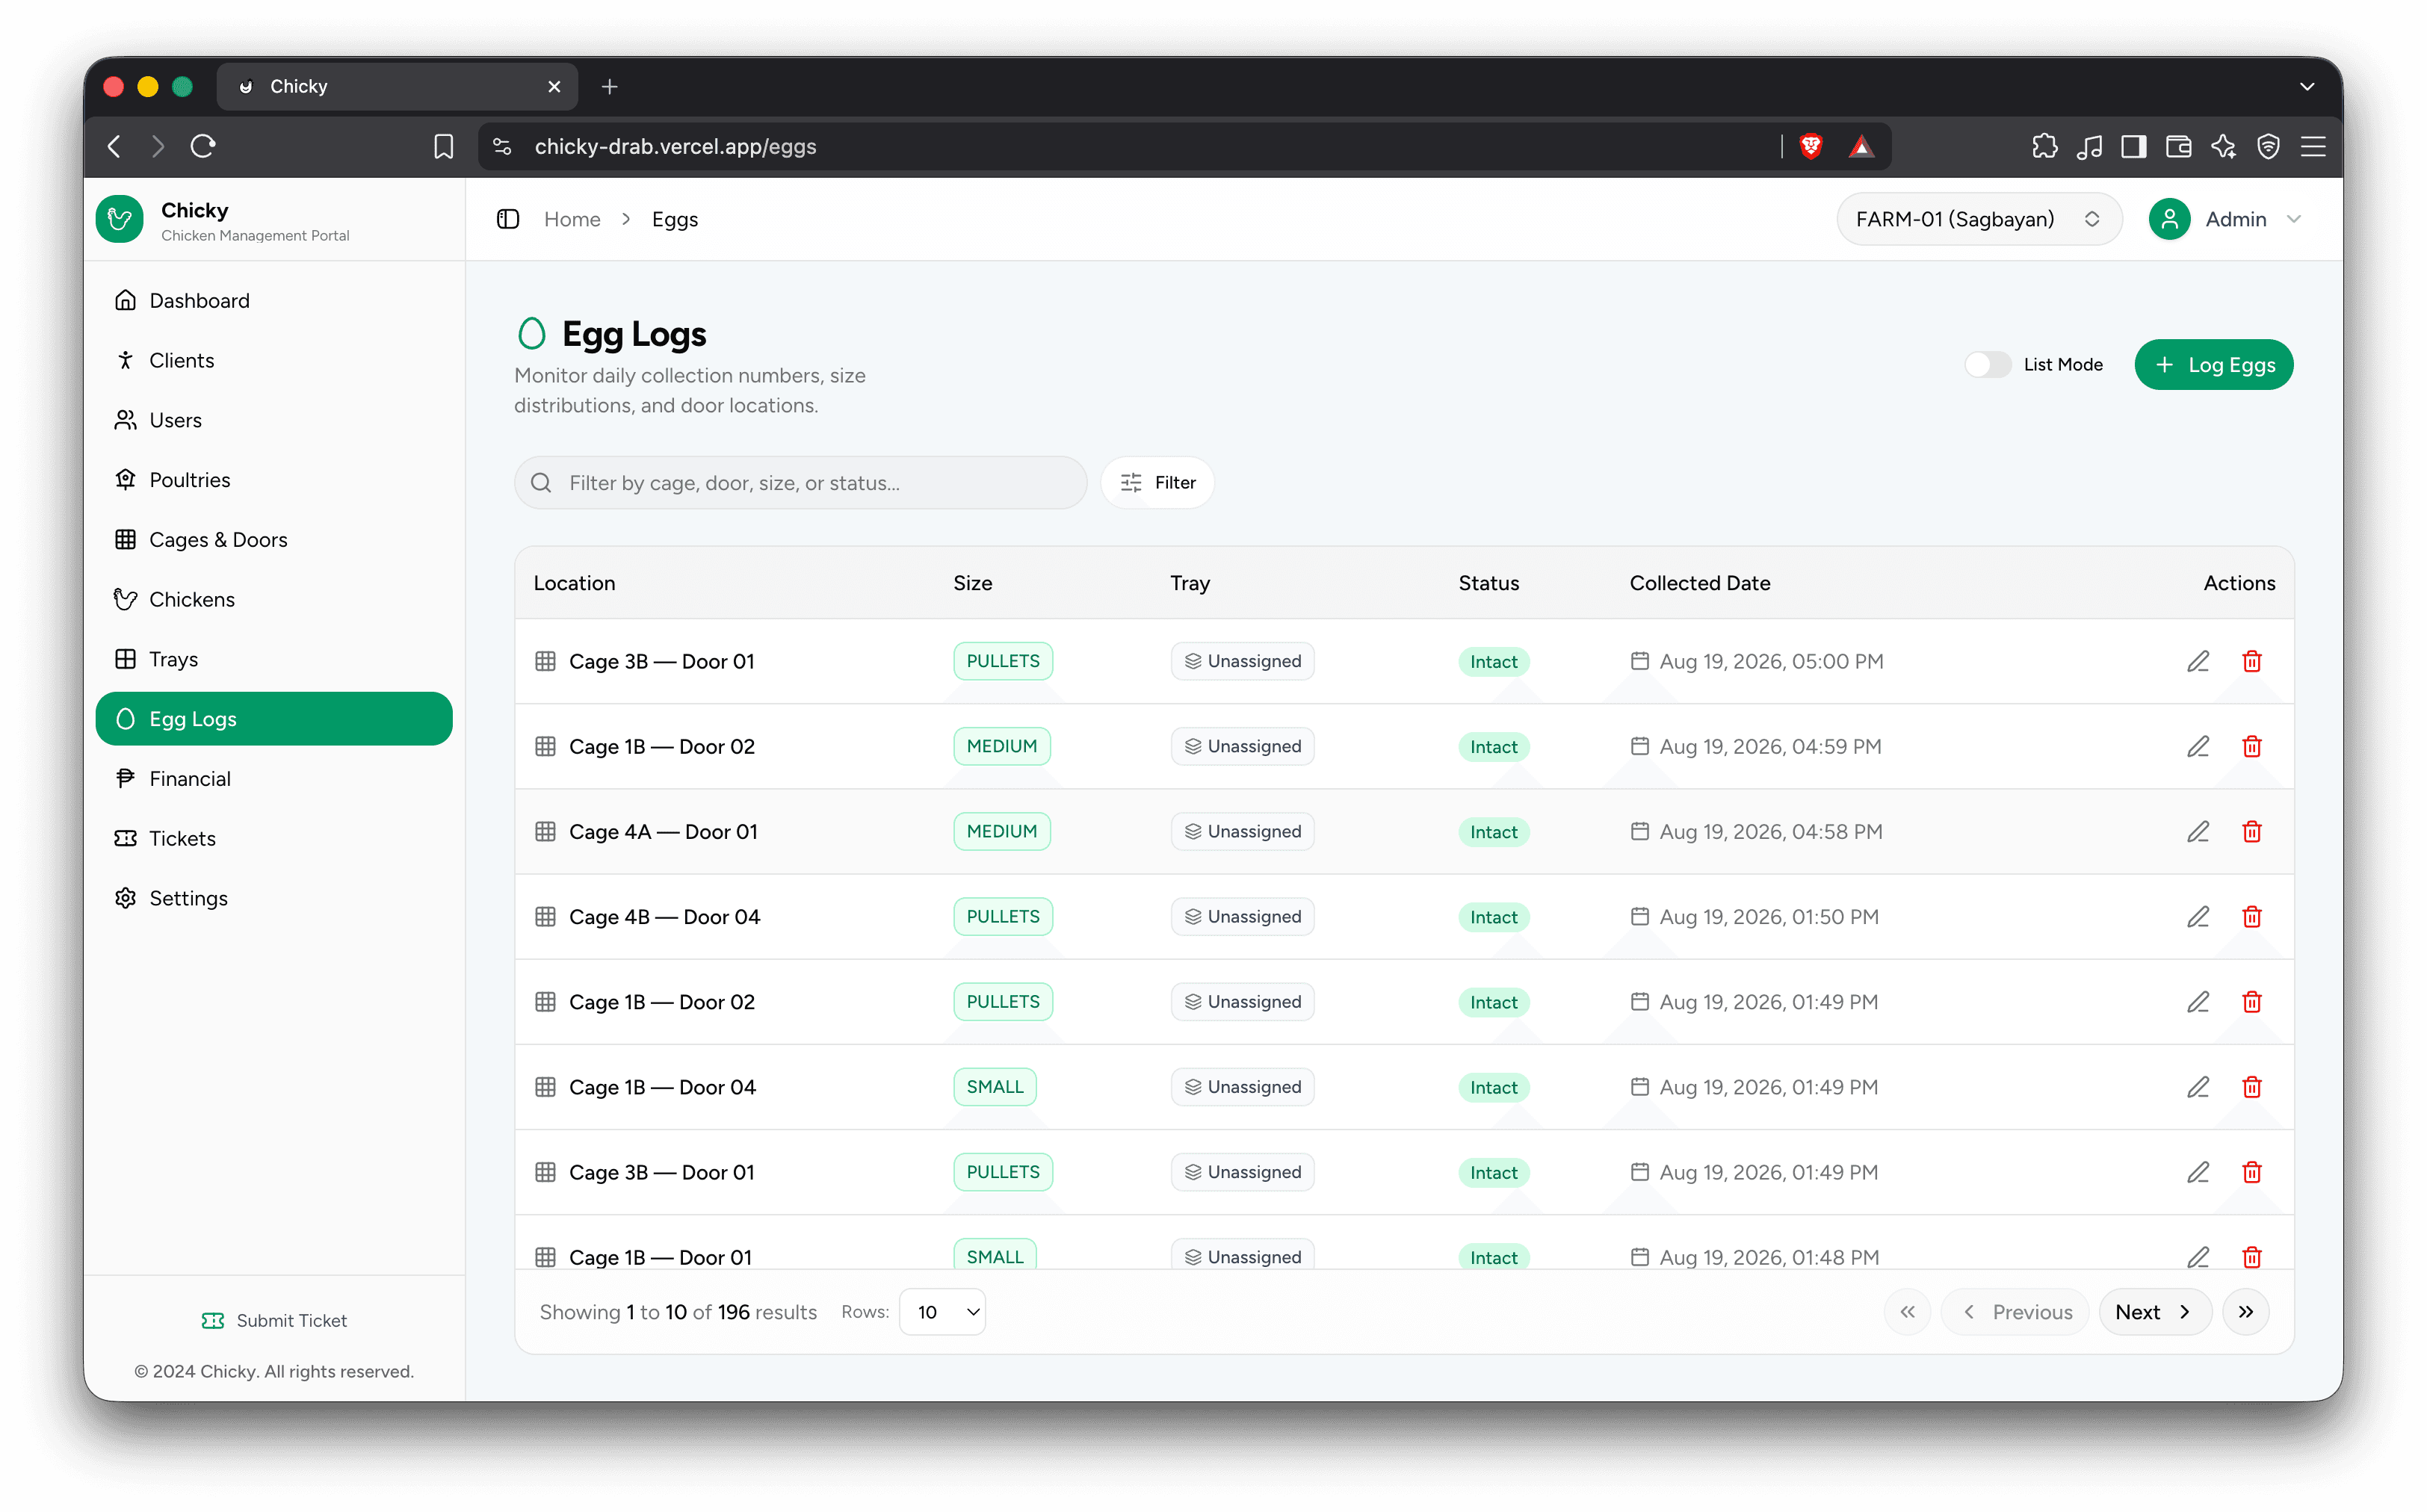Delete the Cage 4B — Door 04 log entry
Image resolution: width=2427 pixels, height=1512 pixels.
pyautogui.click(x=2251, y=916)
